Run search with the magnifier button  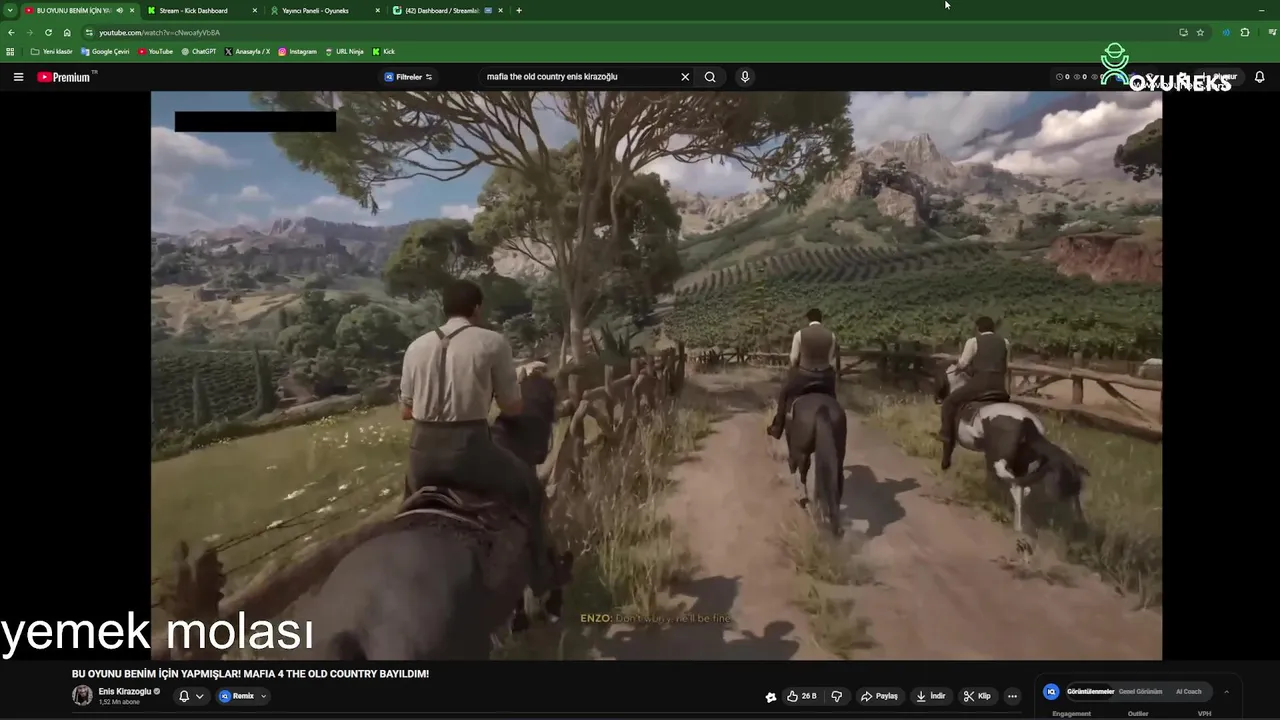pos(710,77)
